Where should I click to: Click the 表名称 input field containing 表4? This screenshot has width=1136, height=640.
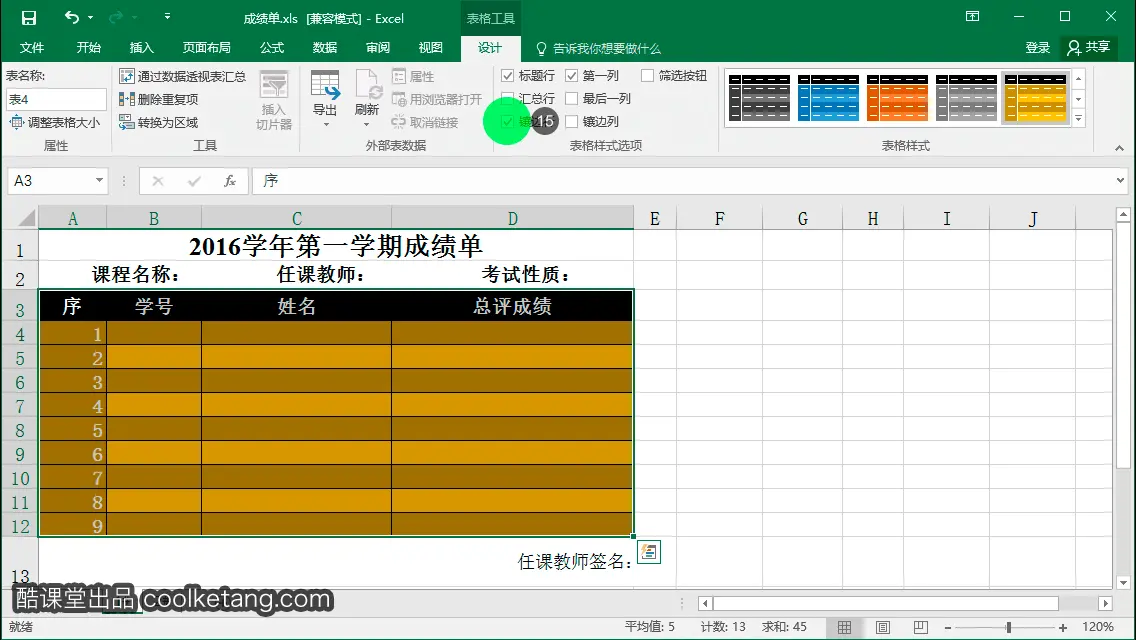57,99
